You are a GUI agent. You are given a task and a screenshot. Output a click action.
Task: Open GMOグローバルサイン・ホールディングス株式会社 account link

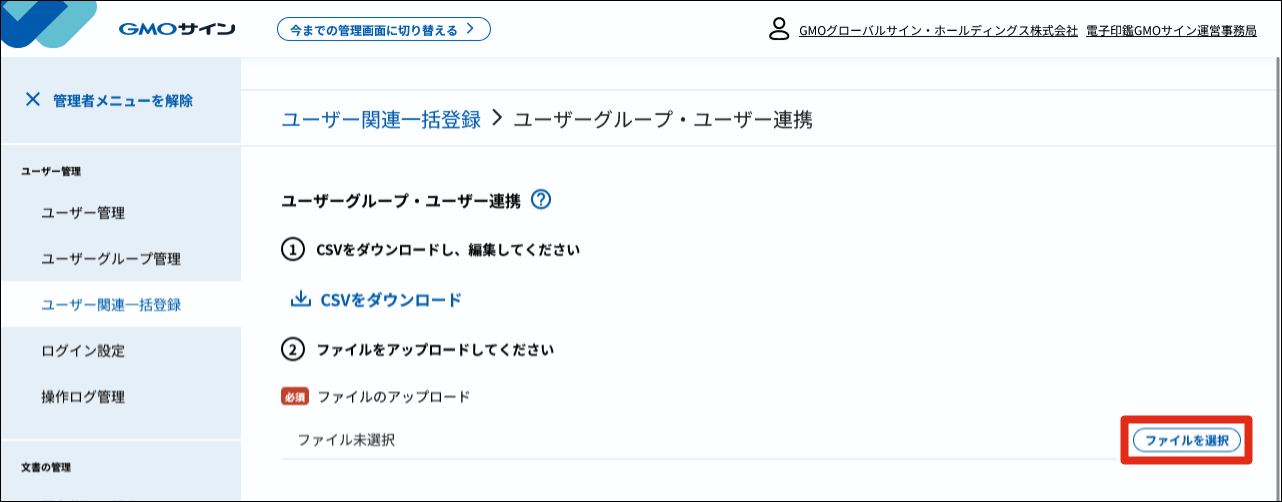[938, 31]
